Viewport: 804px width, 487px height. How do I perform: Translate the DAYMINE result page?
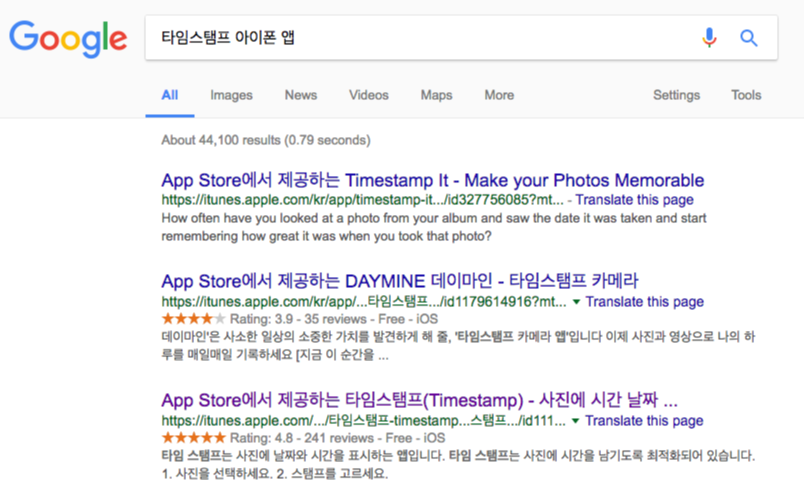(645, 302)
